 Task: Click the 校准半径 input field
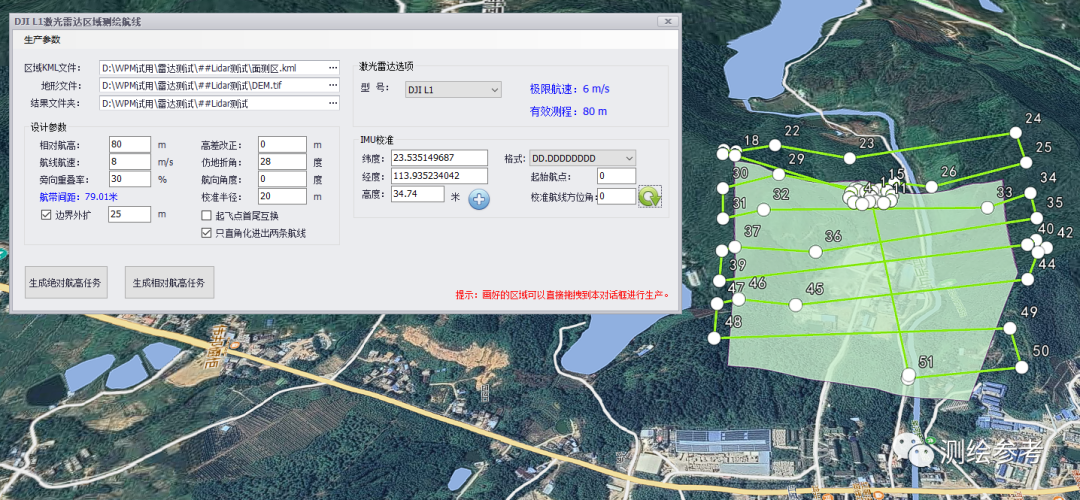coord(282,196)
